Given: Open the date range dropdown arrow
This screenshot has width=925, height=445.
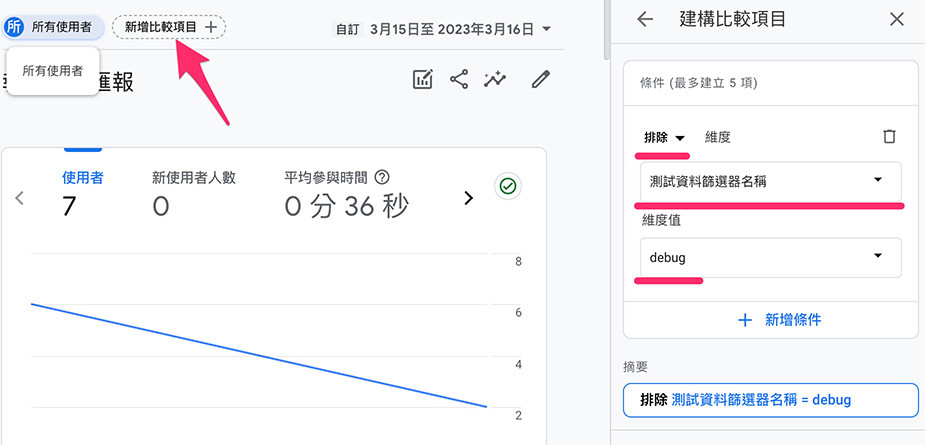Looking at the screenshot, I should tap(546, 28).
